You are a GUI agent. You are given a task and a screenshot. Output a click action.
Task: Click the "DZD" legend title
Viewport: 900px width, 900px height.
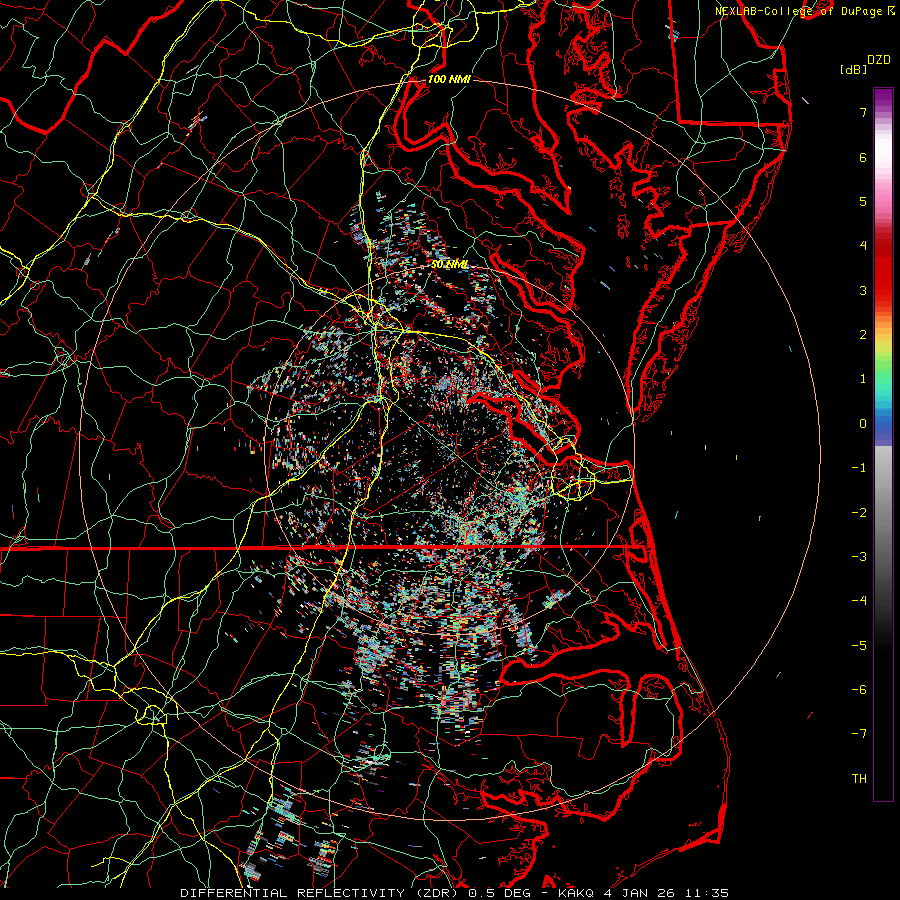tap(879, 60)
